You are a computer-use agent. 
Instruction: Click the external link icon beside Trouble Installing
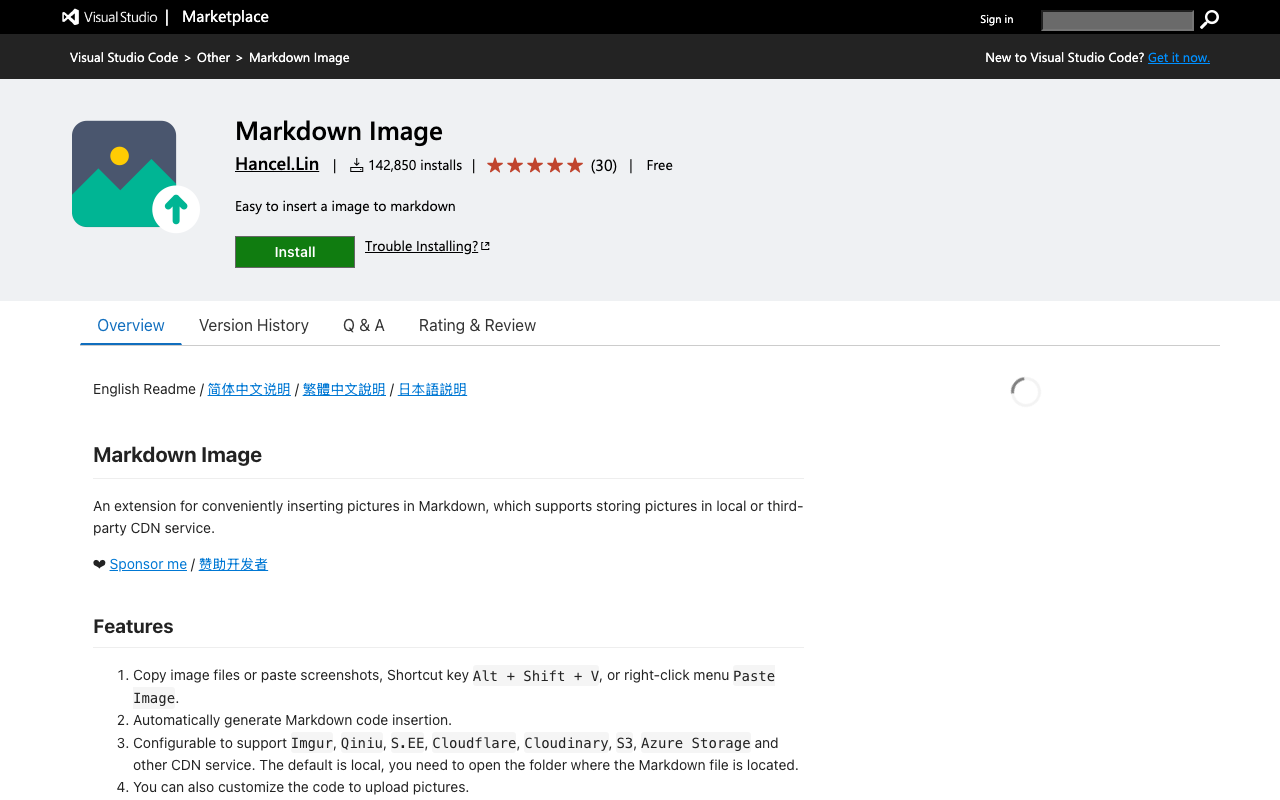click(485, 246)
